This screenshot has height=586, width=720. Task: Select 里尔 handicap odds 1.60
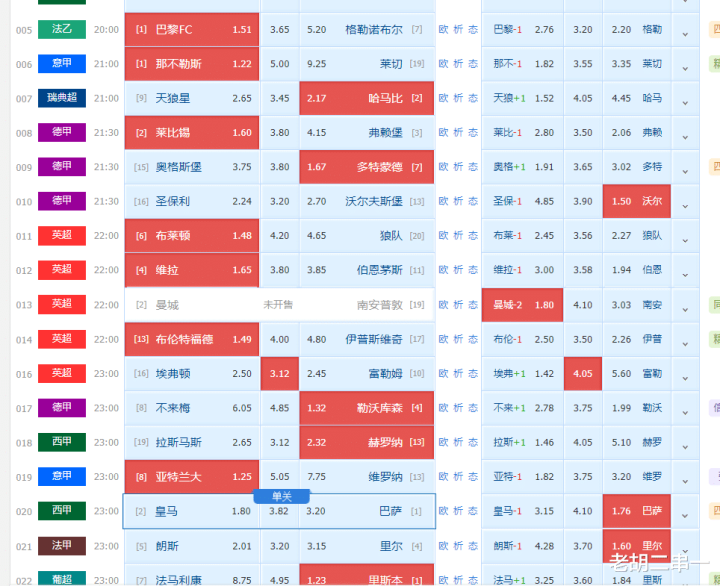(636, 546)
